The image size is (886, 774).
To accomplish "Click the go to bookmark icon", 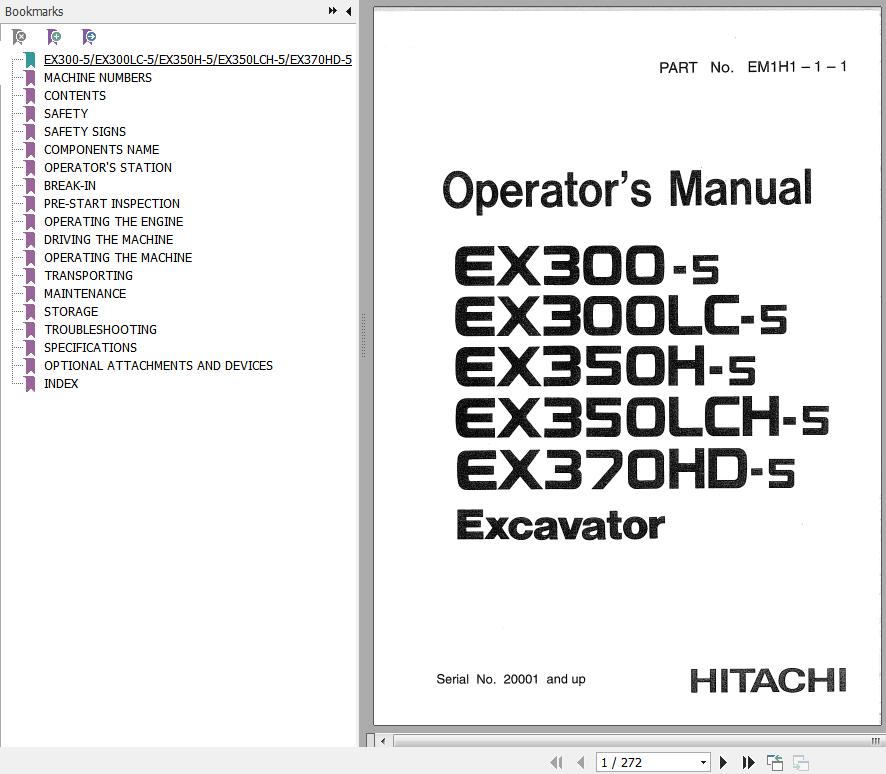I will point(89,37).
